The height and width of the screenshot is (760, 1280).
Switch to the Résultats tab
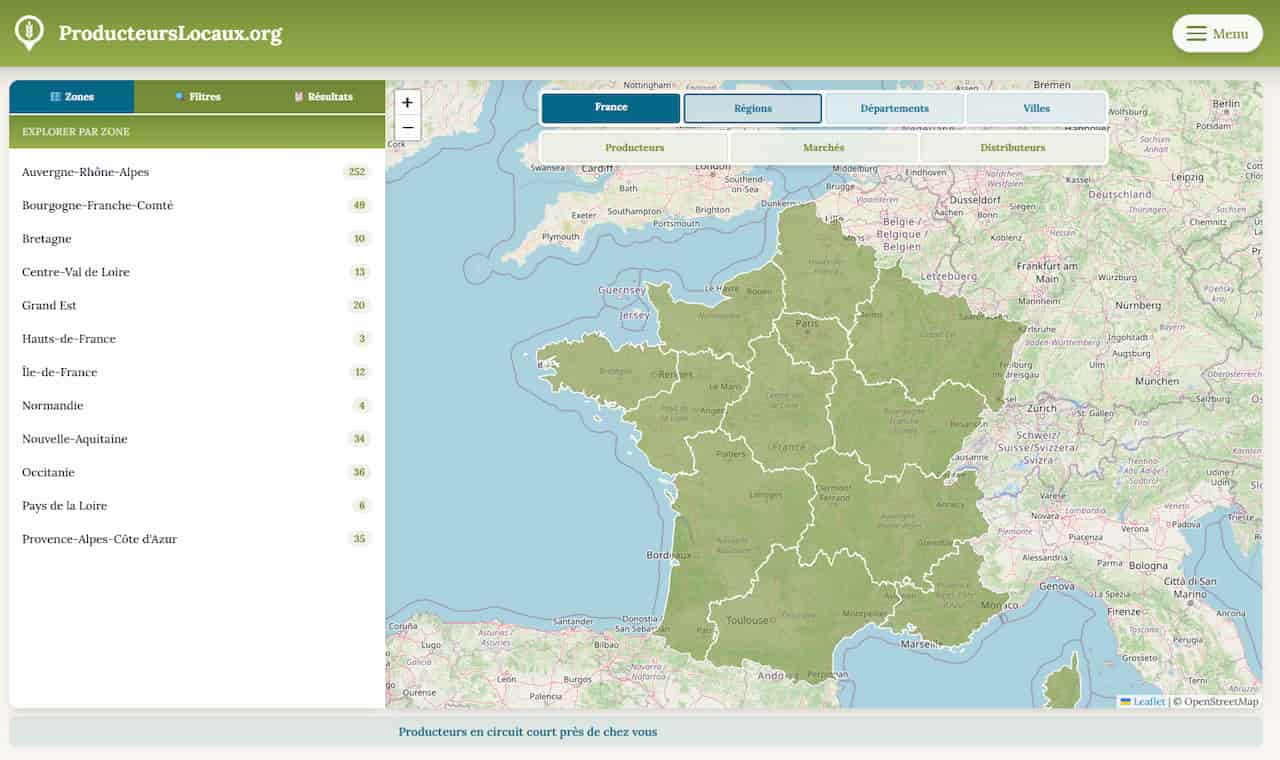pos(323,97)
